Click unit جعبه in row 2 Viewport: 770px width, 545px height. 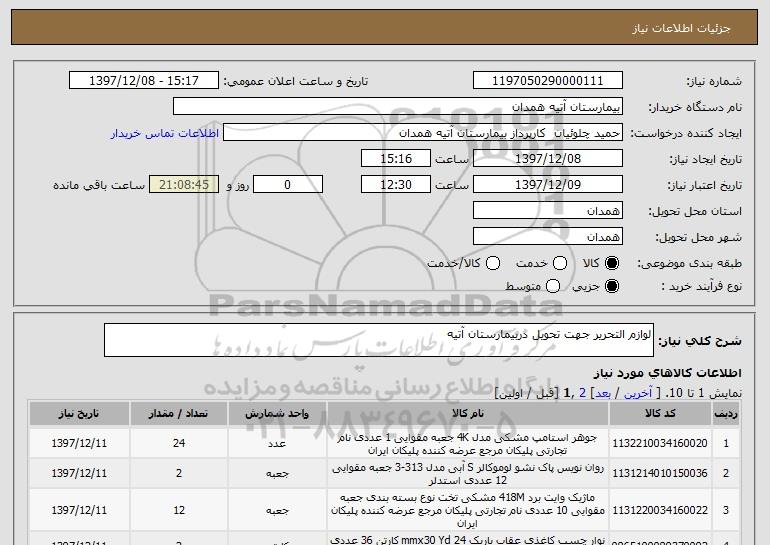(277, 474)
